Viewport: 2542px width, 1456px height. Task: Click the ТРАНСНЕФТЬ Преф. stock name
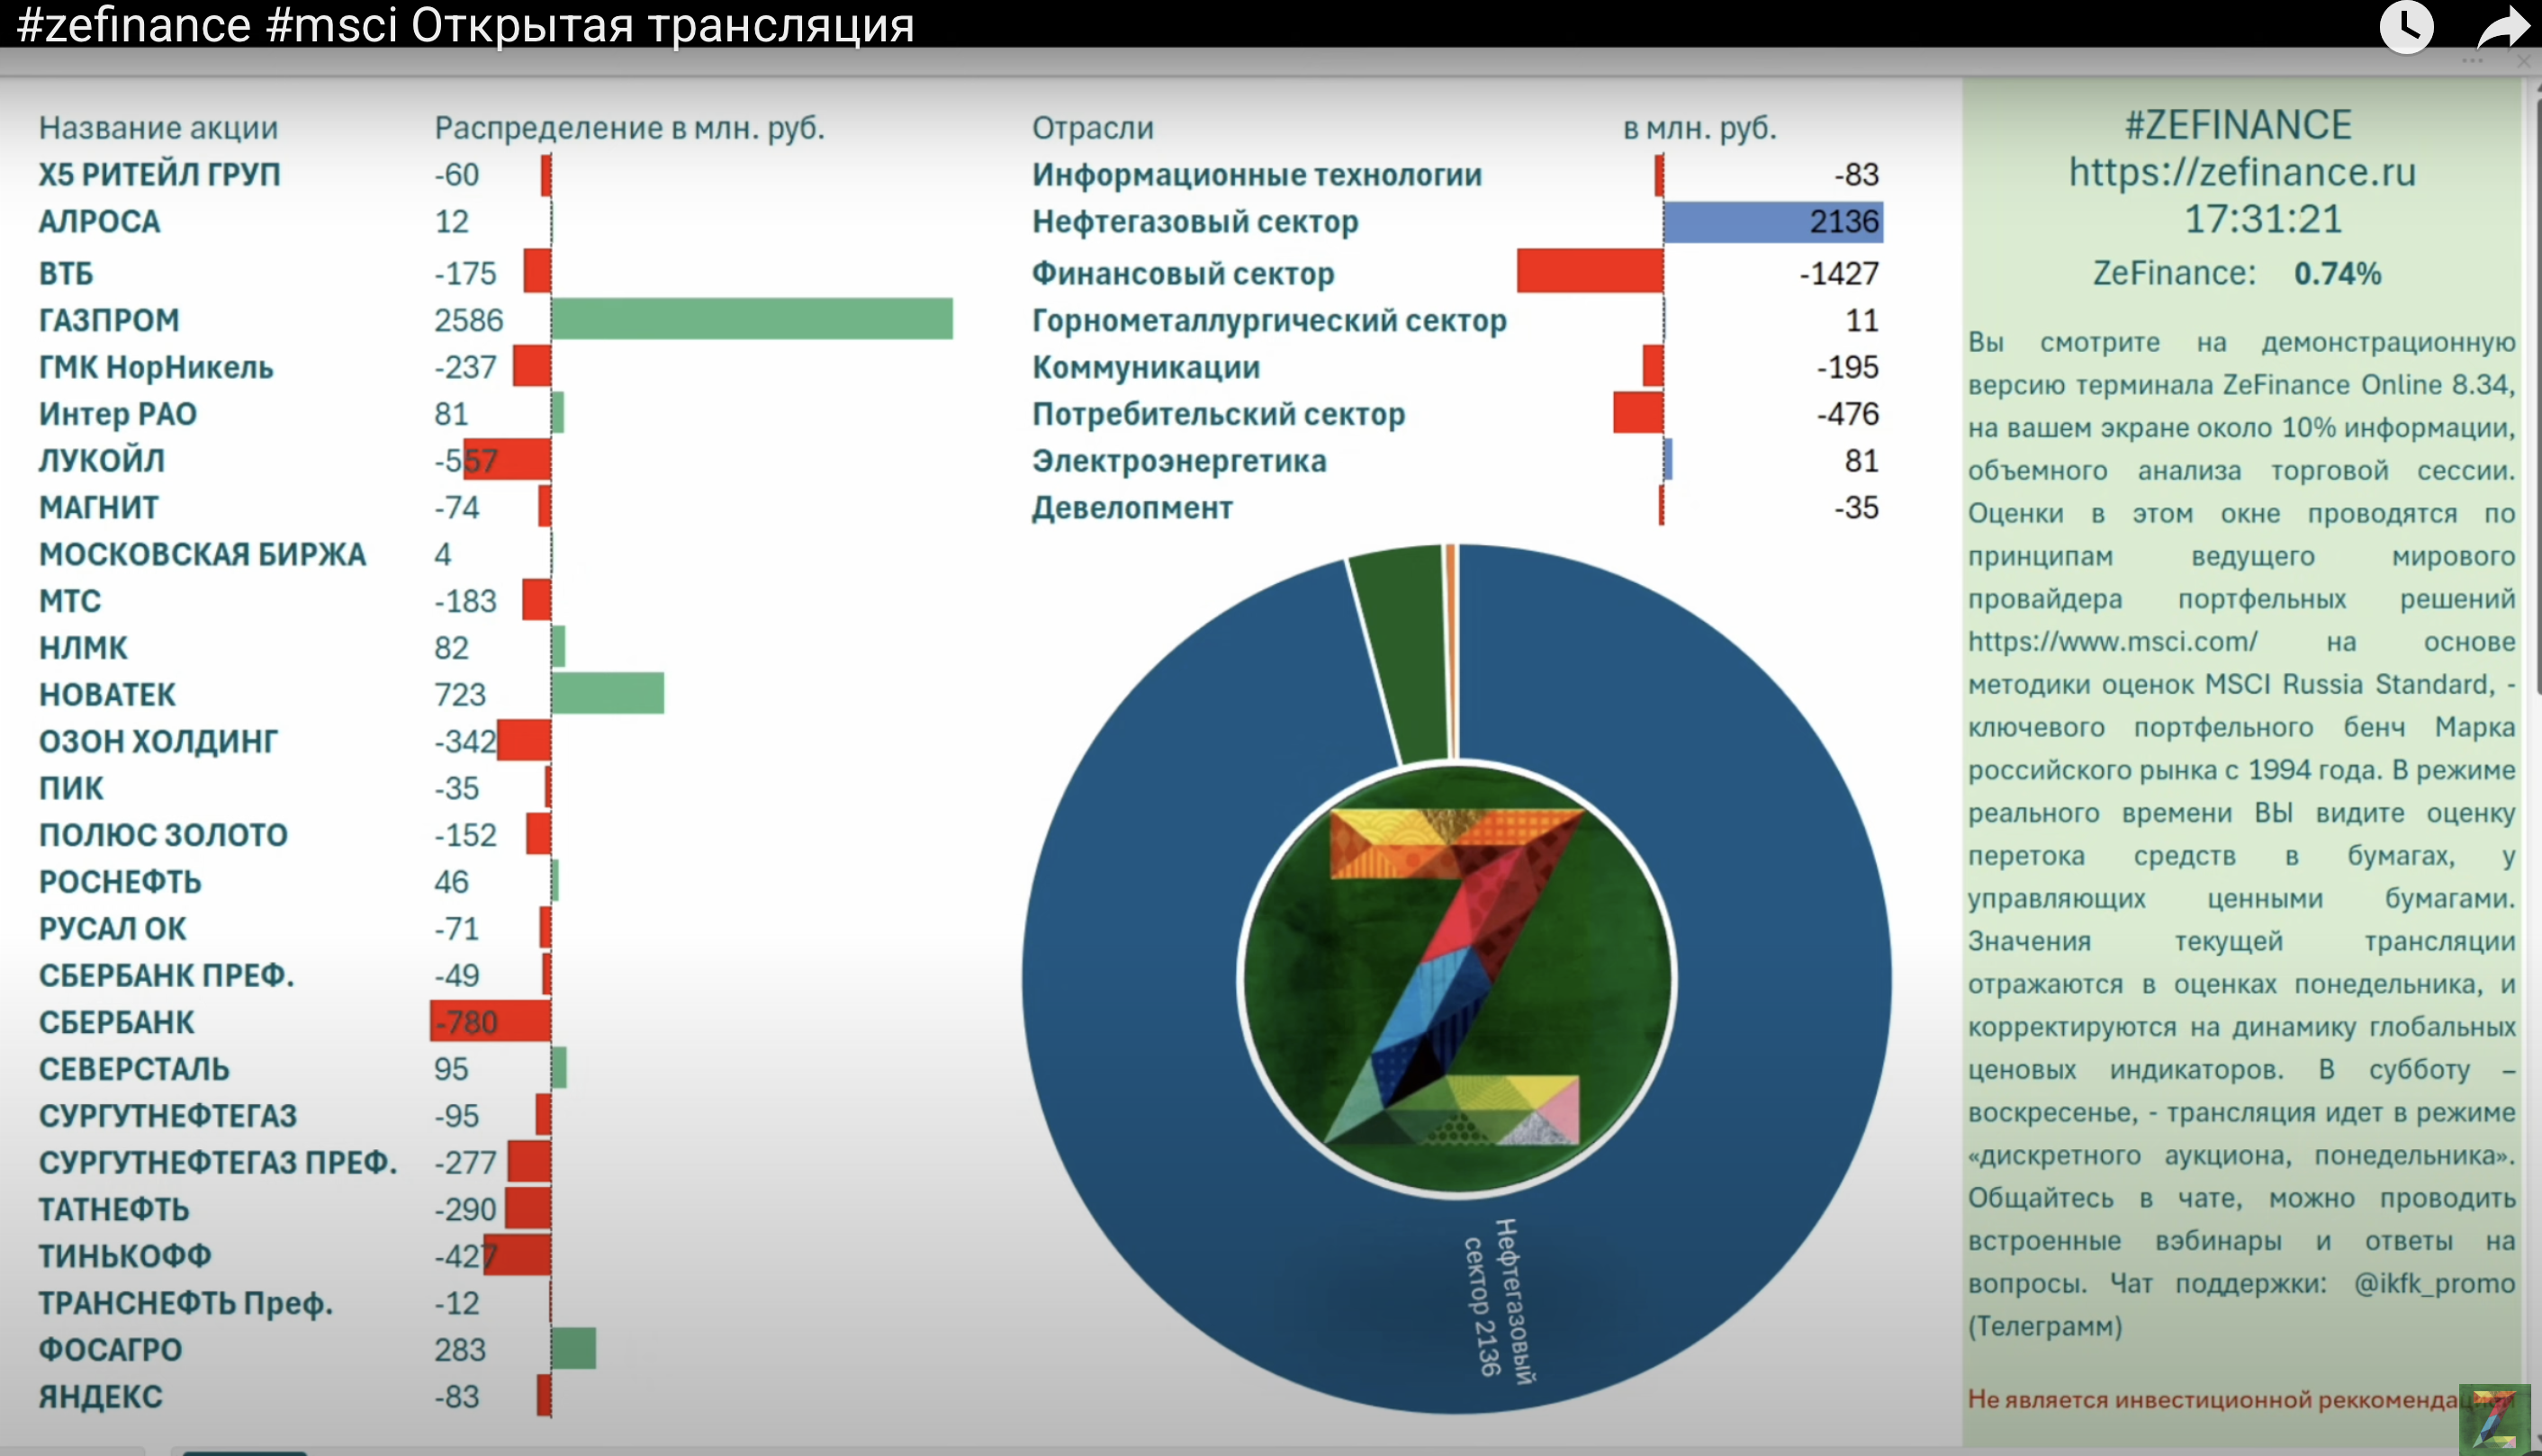185,1303
